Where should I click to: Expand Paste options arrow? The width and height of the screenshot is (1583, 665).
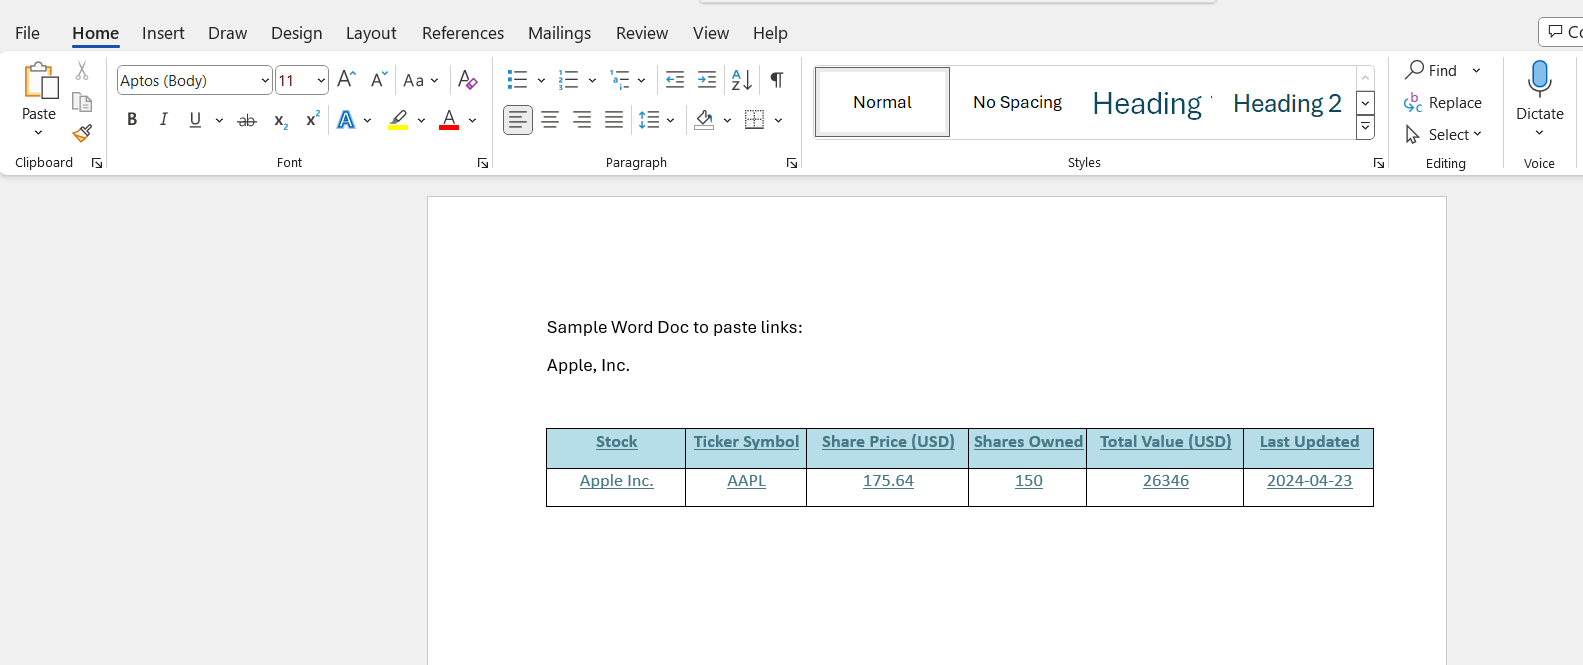coord(39,132)
